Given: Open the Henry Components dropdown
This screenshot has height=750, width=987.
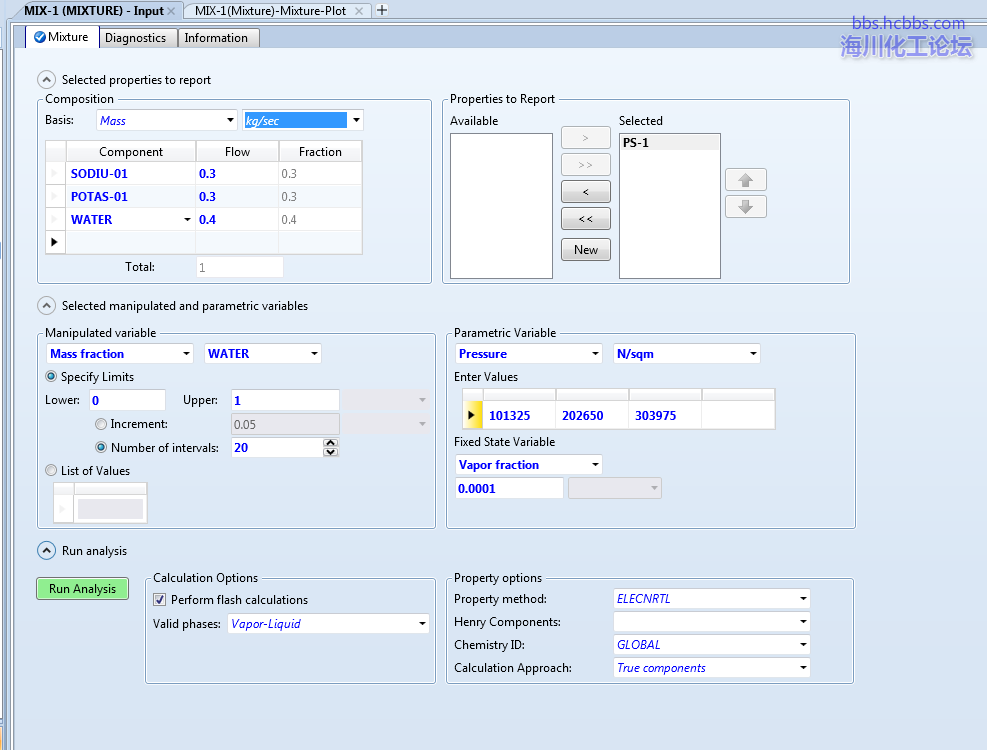Looking at the screenshot, I should [x=803, y=622].
